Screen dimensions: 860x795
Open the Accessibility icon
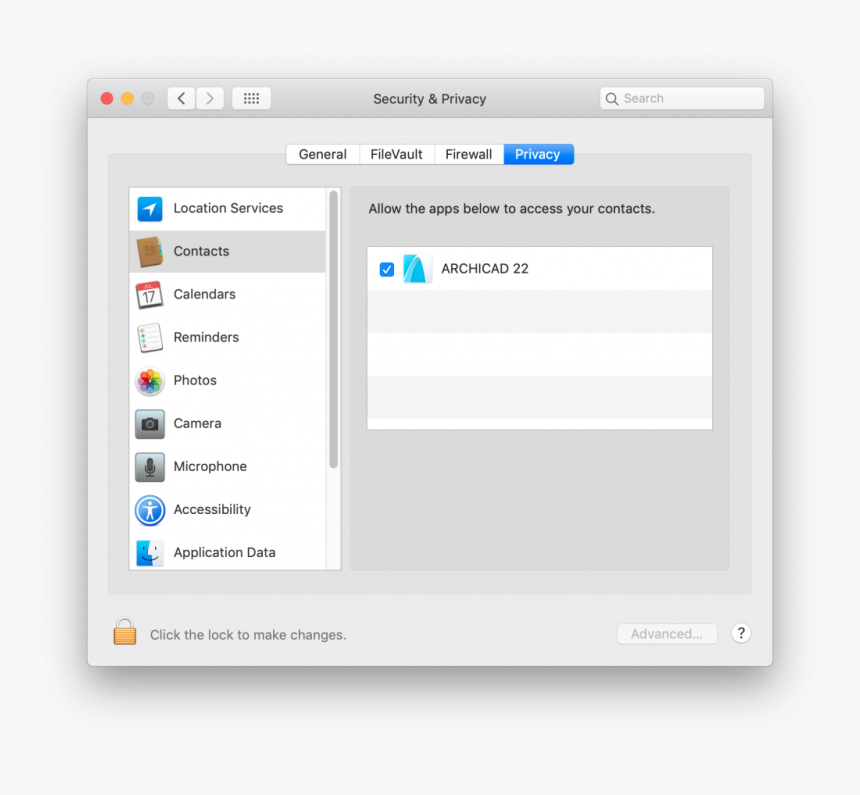pyautogui.click(x=149, y=510)
